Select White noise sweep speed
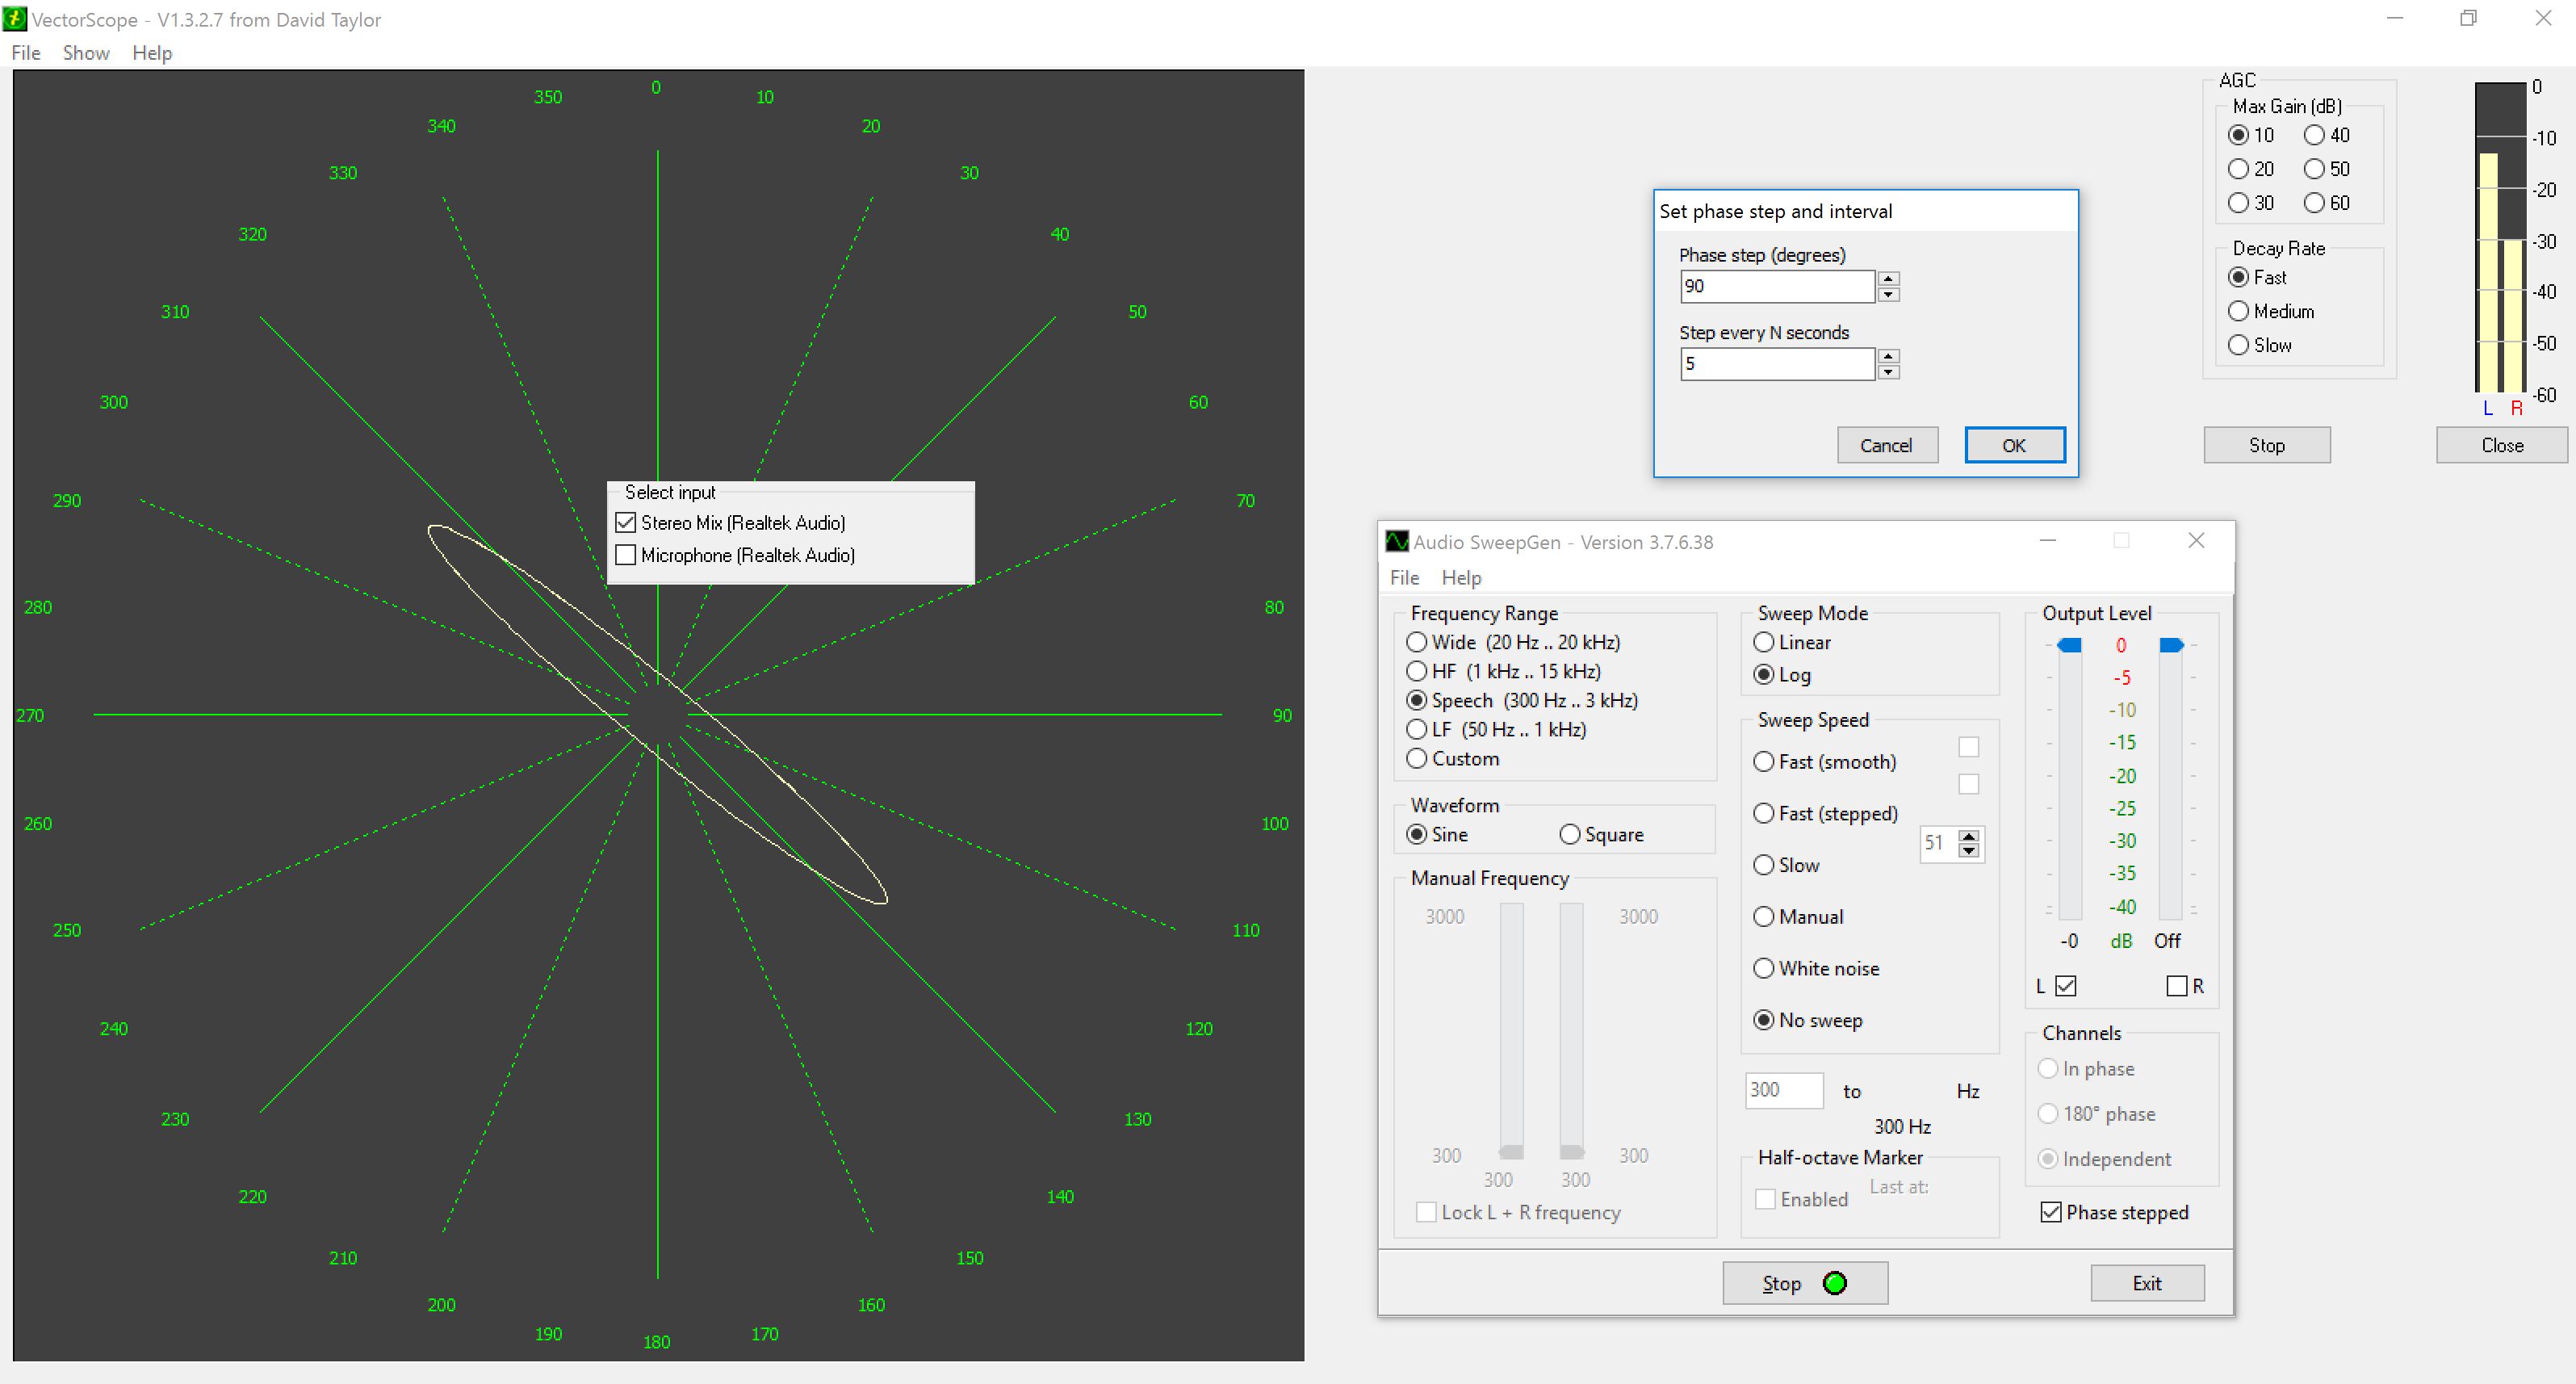Viewport: 2576px width, 1384px height. (1764, 968)
